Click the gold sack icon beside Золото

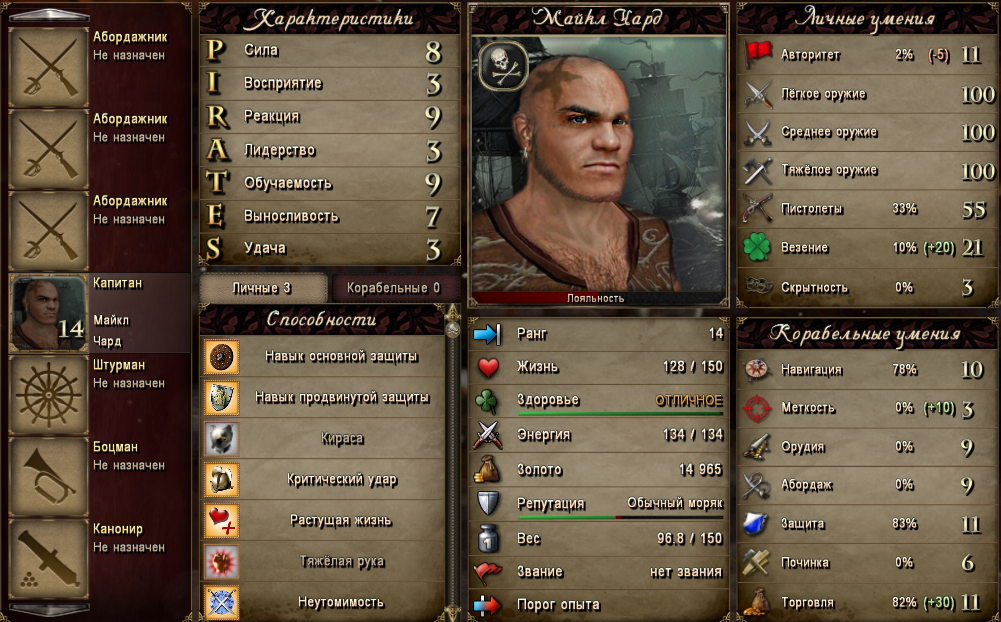click(488, 469)
